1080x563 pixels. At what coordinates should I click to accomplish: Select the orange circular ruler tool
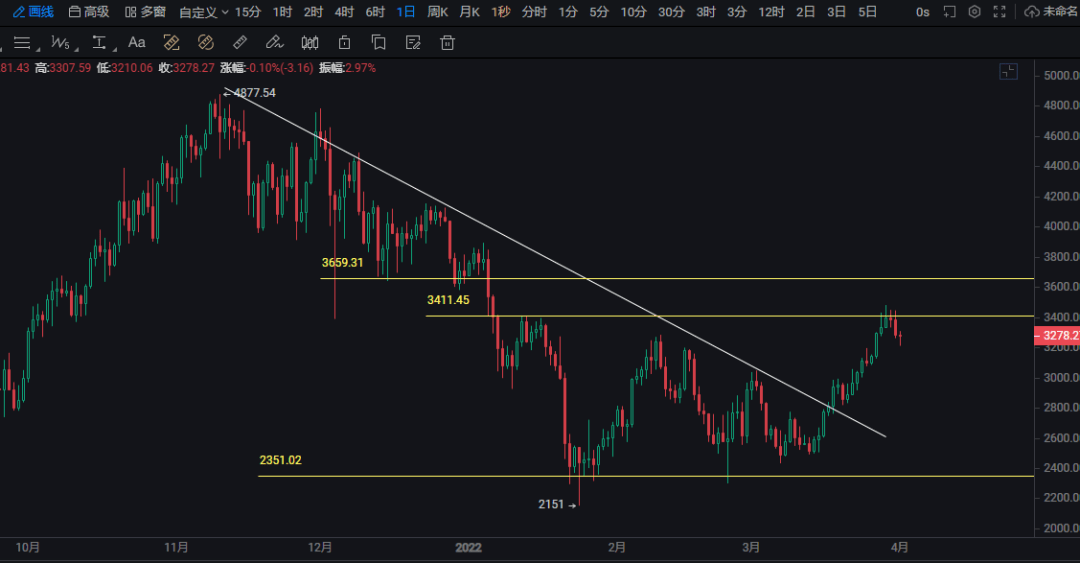tap(206, 43)
